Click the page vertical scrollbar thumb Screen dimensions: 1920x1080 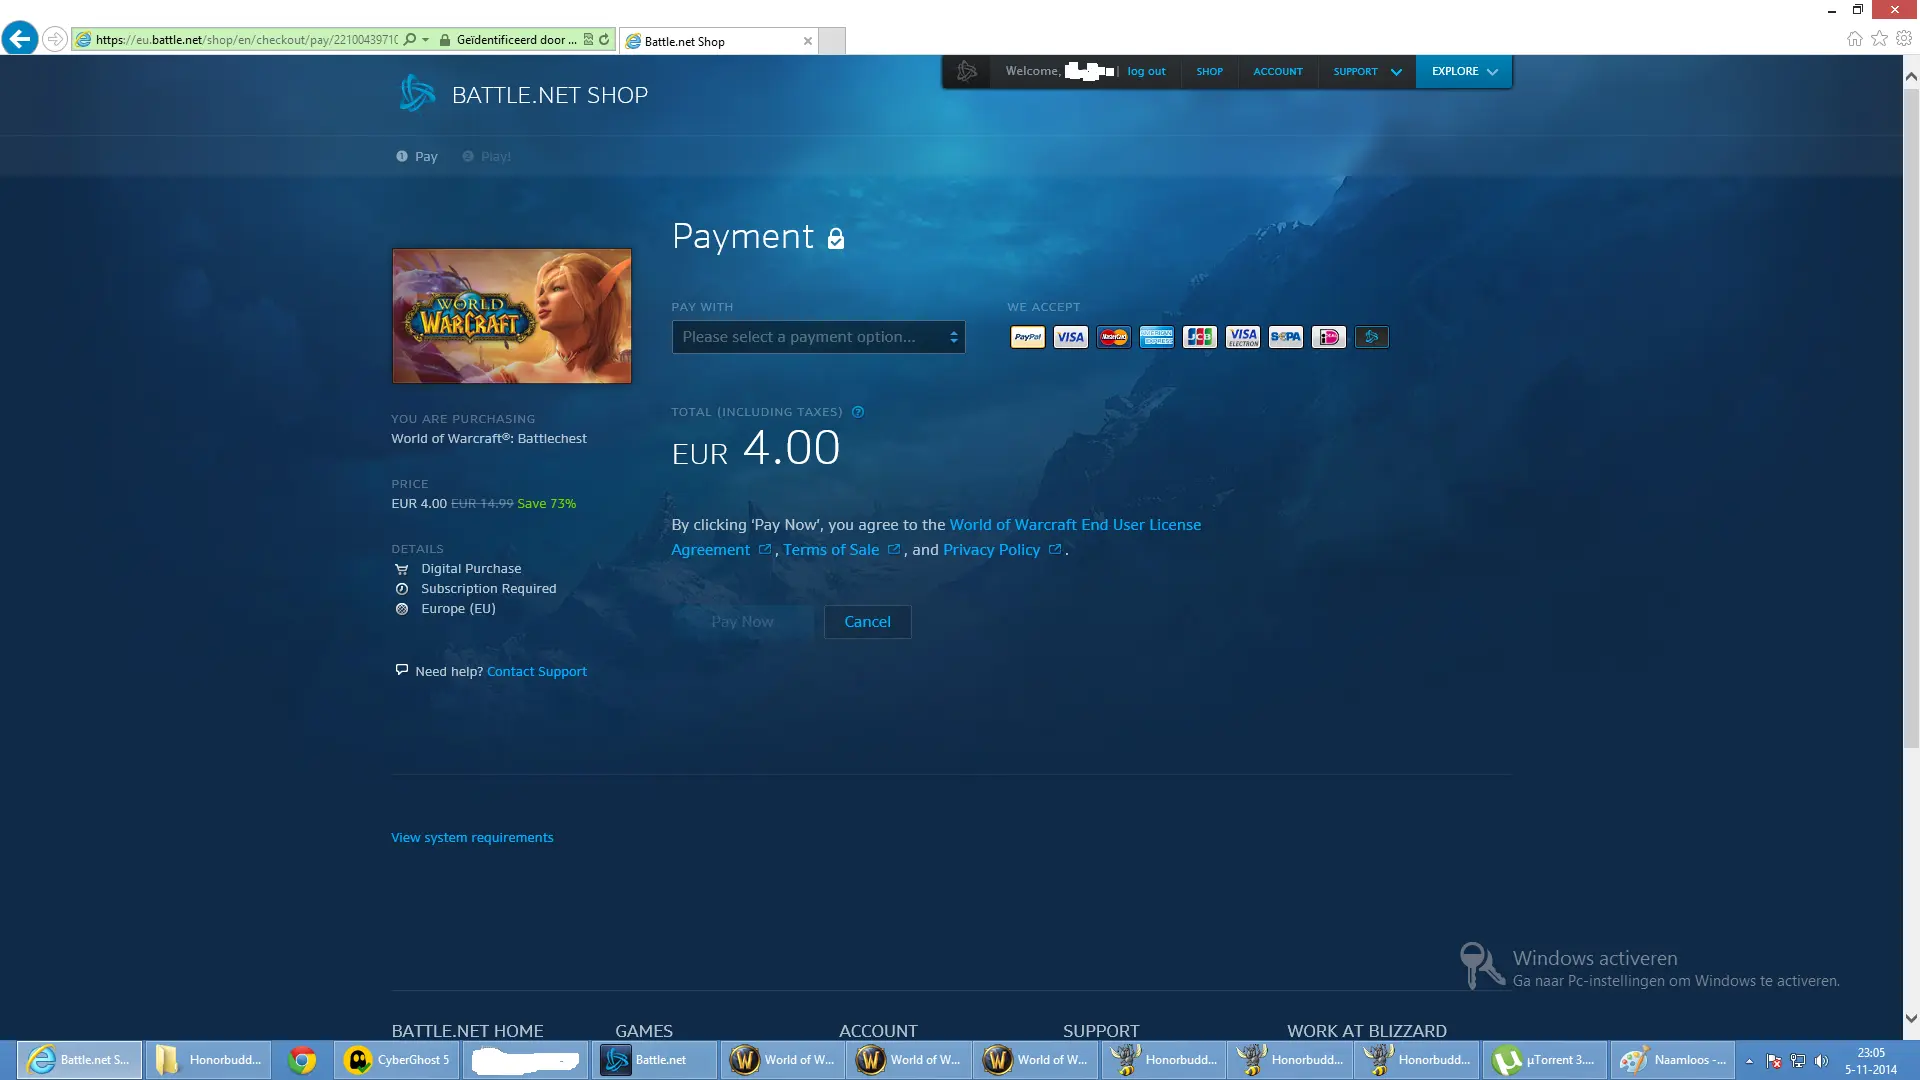pos(1911,416)
